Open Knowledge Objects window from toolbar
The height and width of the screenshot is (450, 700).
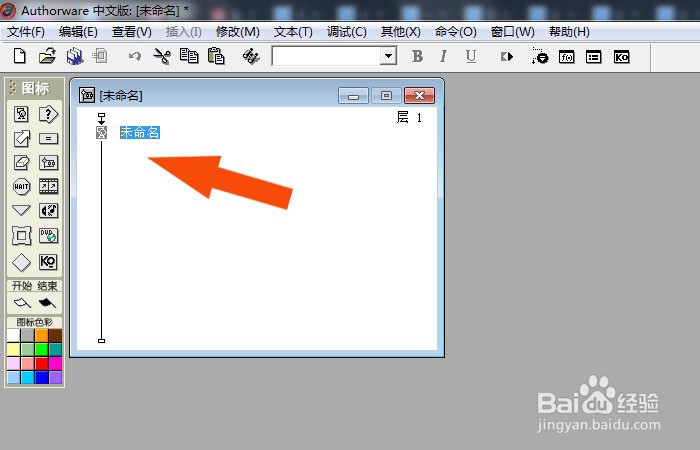621,57
